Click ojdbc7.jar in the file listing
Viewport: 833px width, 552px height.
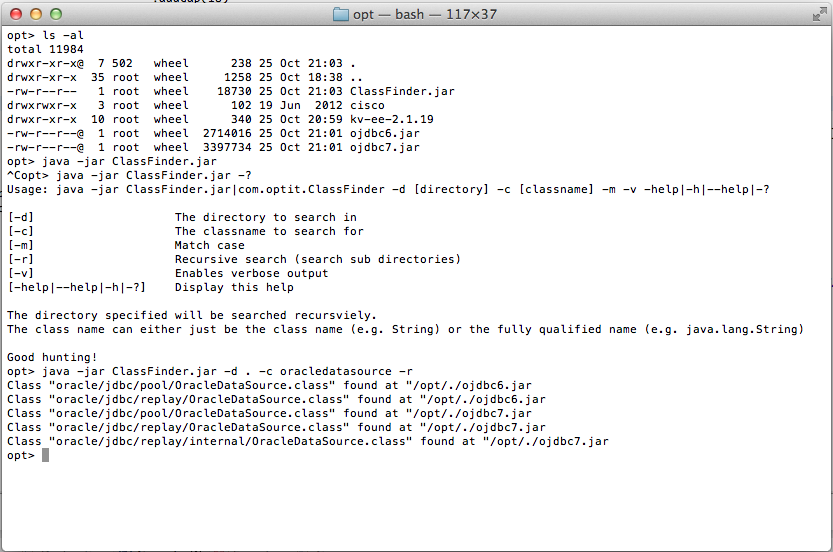(385, 147)
